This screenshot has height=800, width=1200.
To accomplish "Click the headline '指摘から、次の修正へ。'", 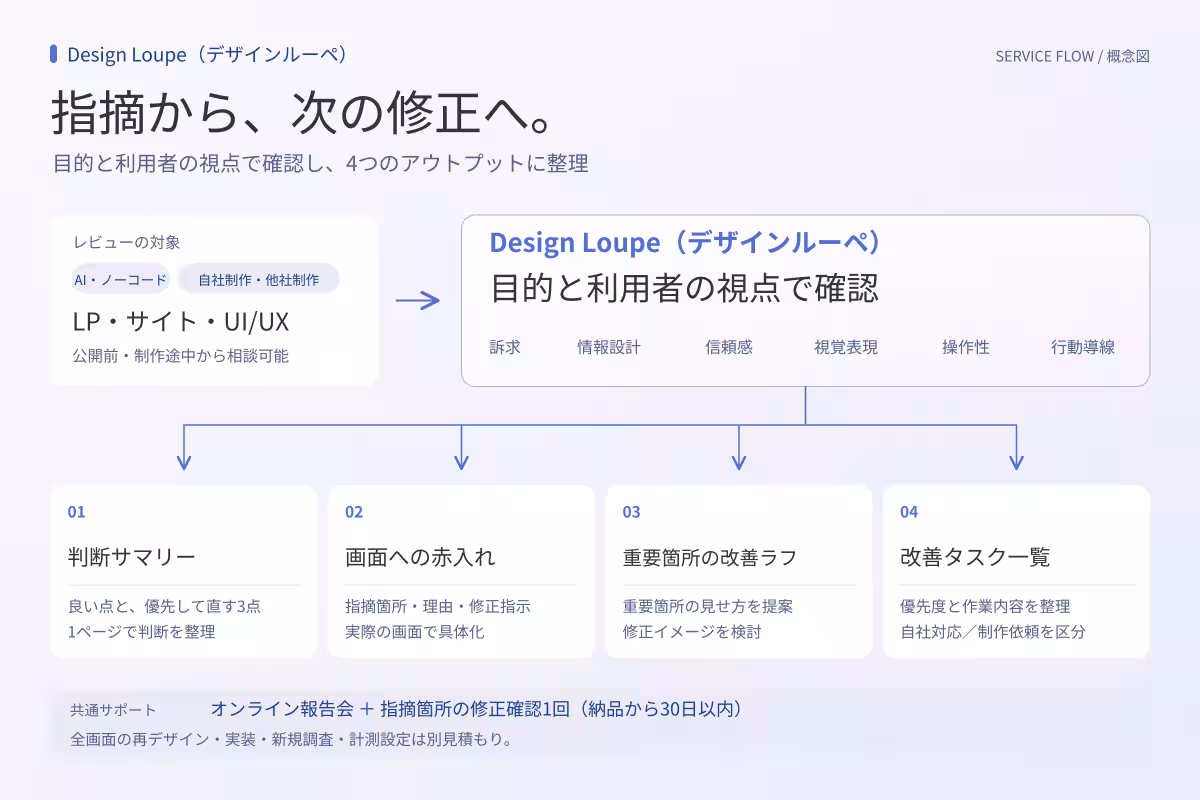I will click(302, 113).
